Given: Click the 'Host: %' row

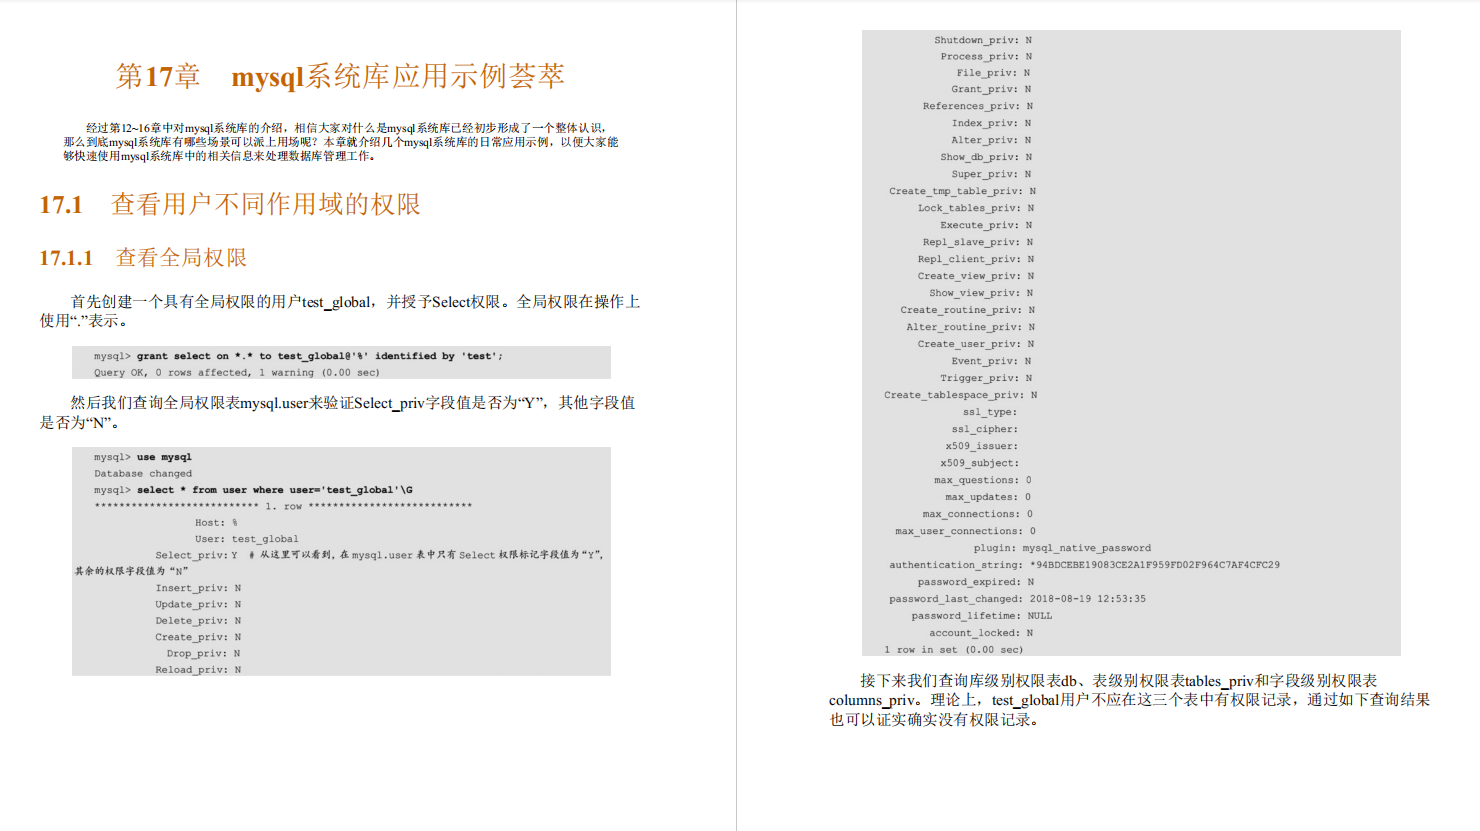Looking at the screenshot, I should (216, 523).
